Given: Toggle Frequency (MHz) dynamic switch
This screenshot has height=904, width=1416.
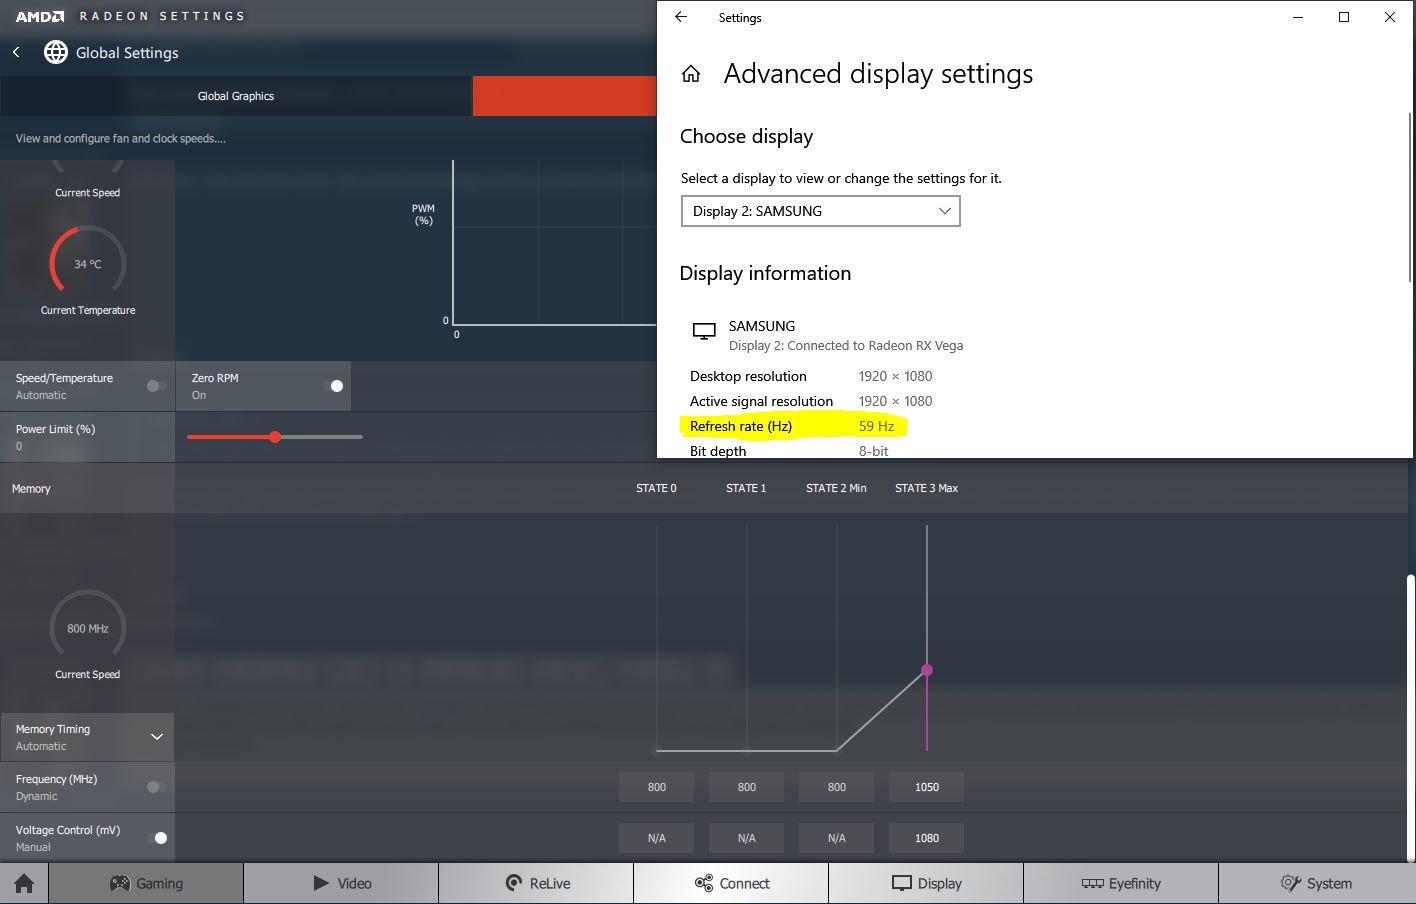Looking at the screenshot, I should [x=156, y=787].
